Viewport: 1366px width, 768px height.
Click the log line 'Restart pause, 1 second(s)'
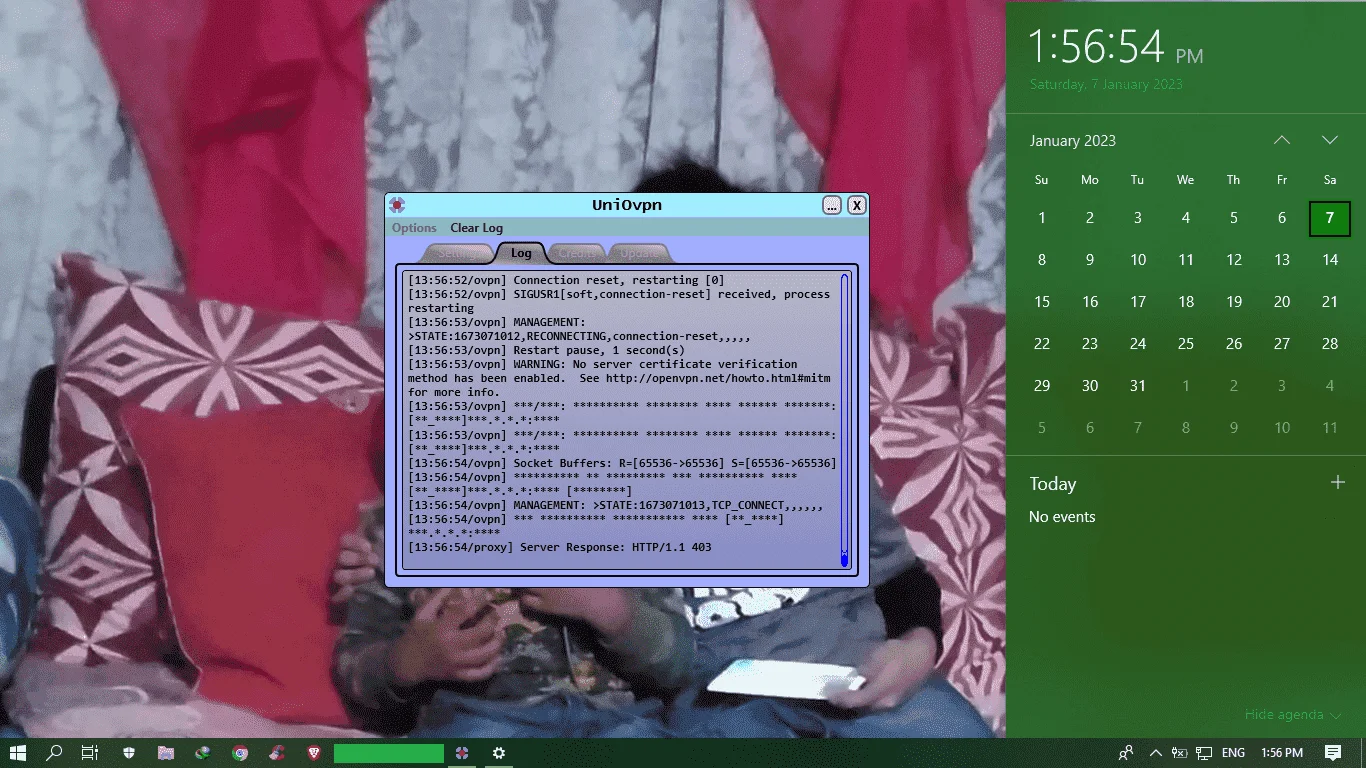point(546,350)
